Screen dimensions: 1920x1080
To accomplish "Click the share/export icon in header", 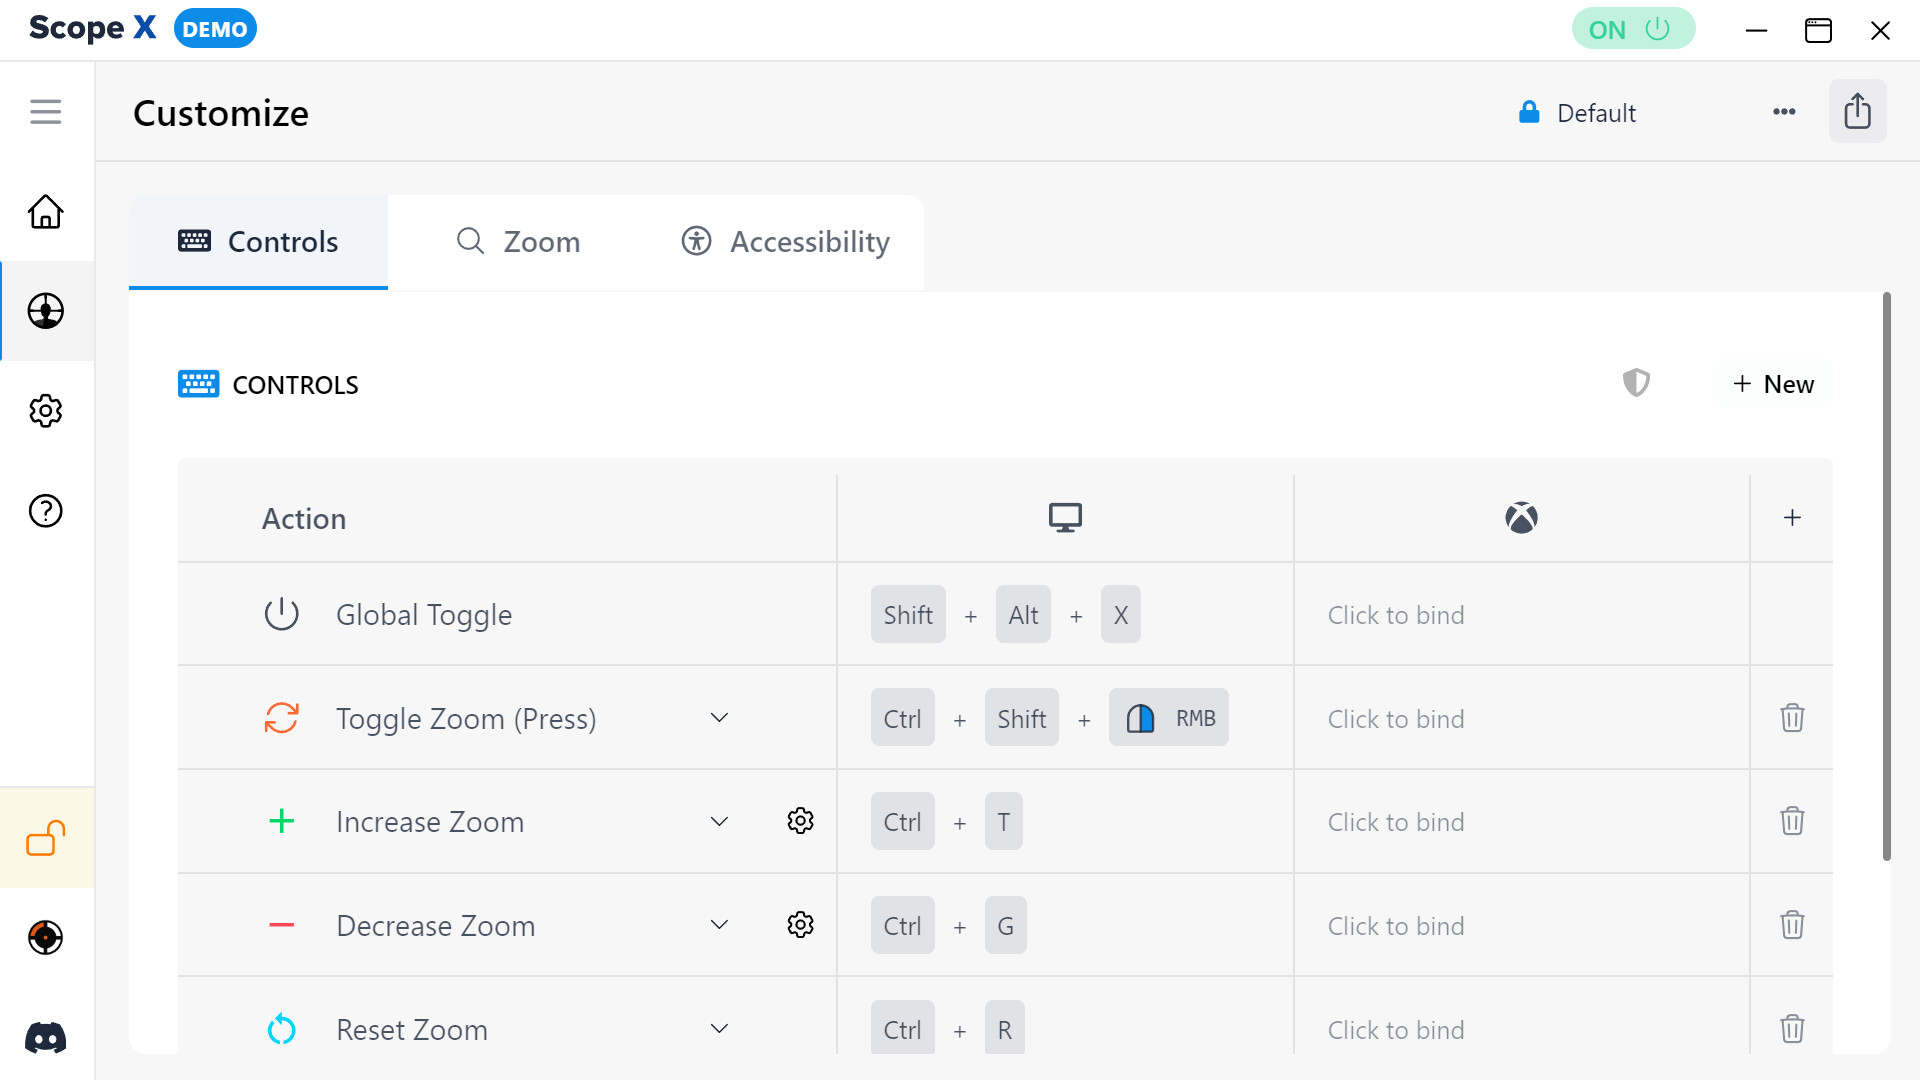I will tap(1857, 112).
